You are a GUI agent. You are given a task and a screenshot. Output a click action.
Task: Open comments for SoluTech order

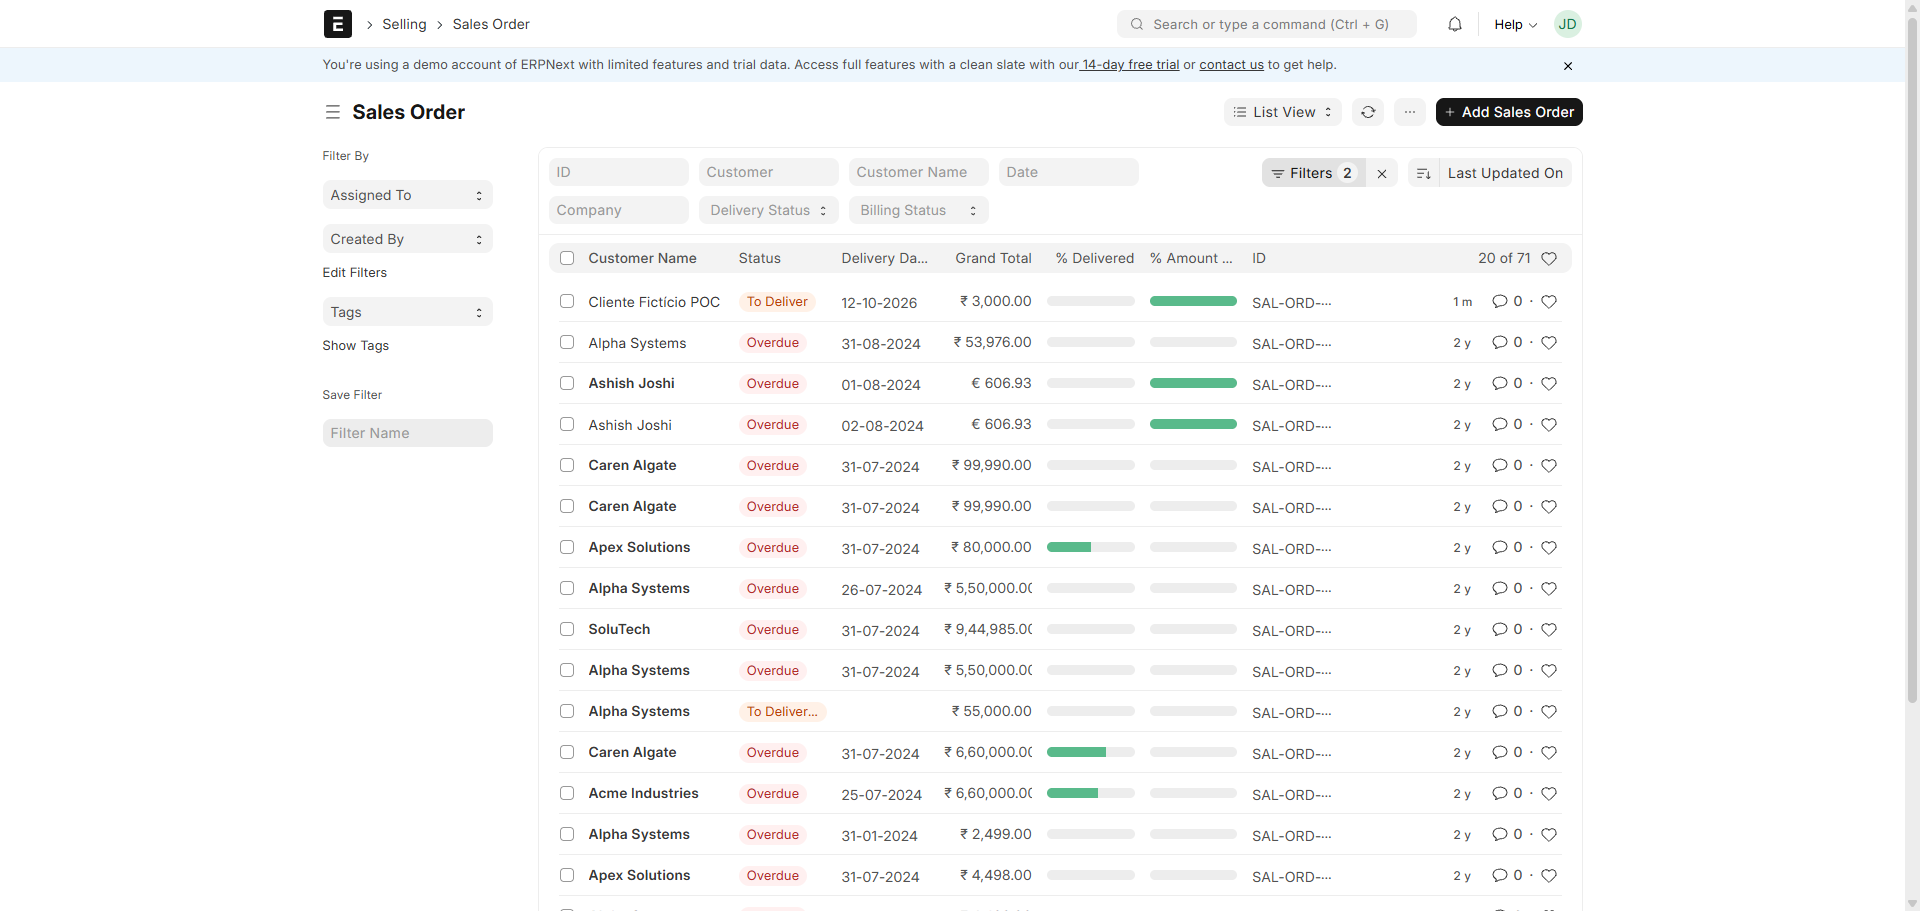1507,629
